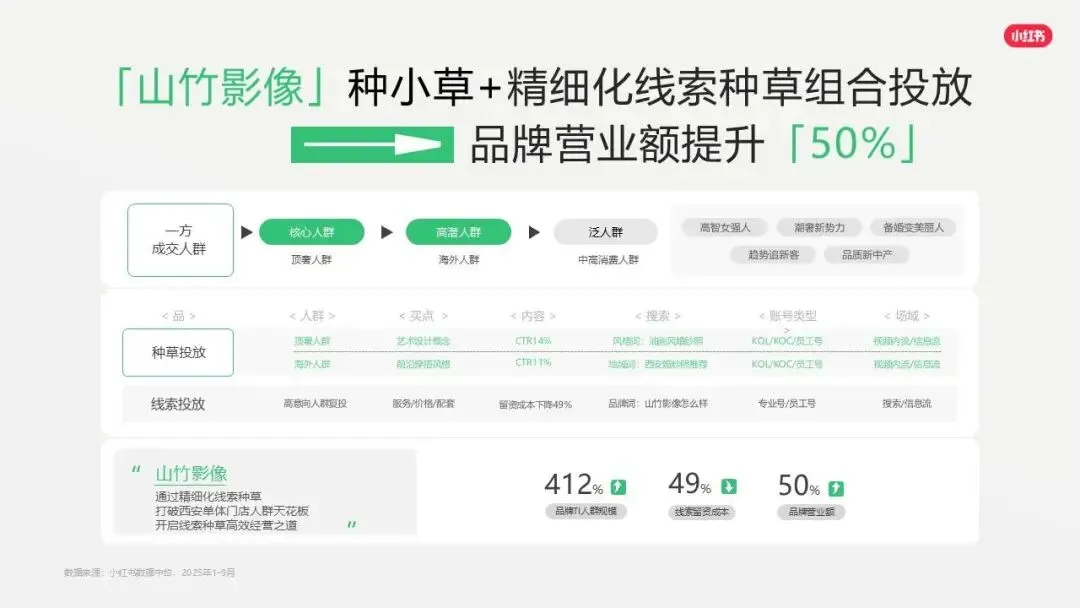Click the 线索投放 row label
1080x608 pixels.
tap(178, 404)
